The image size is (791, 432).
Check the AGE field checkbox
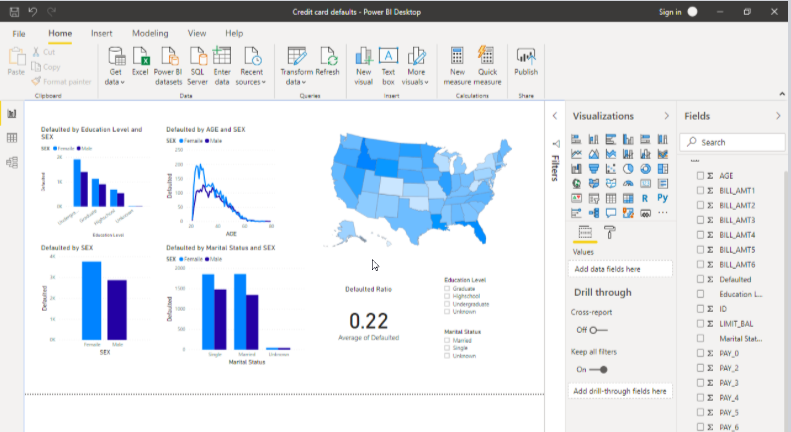[700, 176]
